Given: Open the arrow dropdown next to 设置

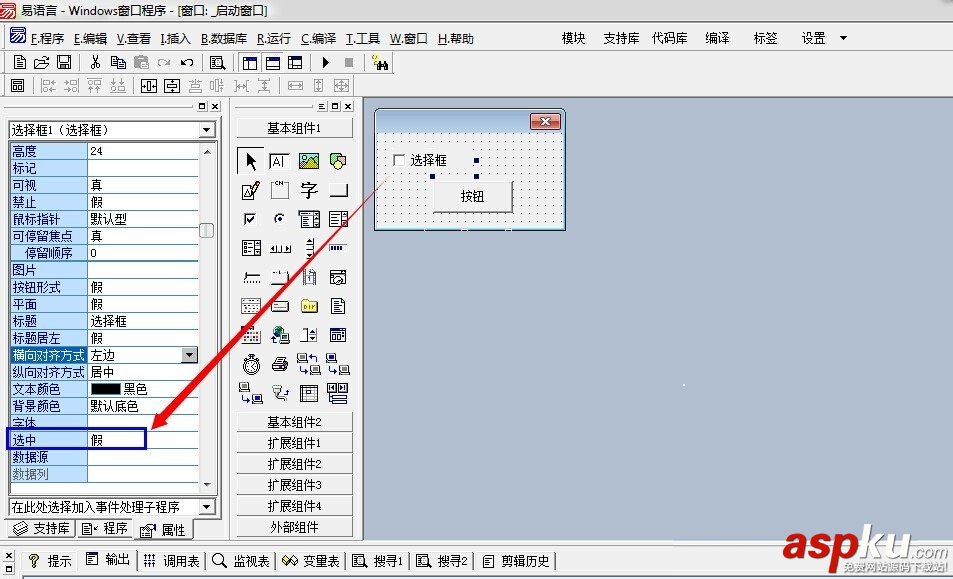Looking at the screenshot, I should (x=843, y=38).
